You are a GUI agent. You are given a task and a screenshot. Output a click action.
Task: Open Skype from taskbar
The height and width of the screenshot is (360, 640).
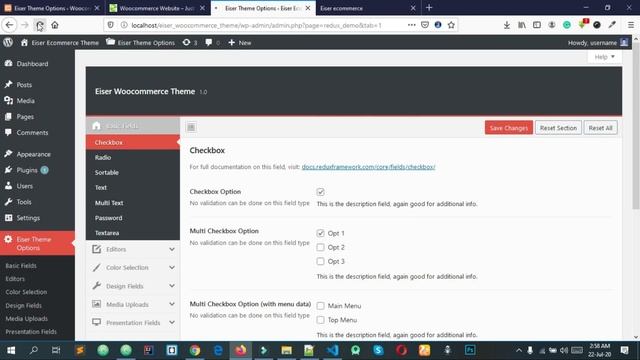tap(378, 350)
